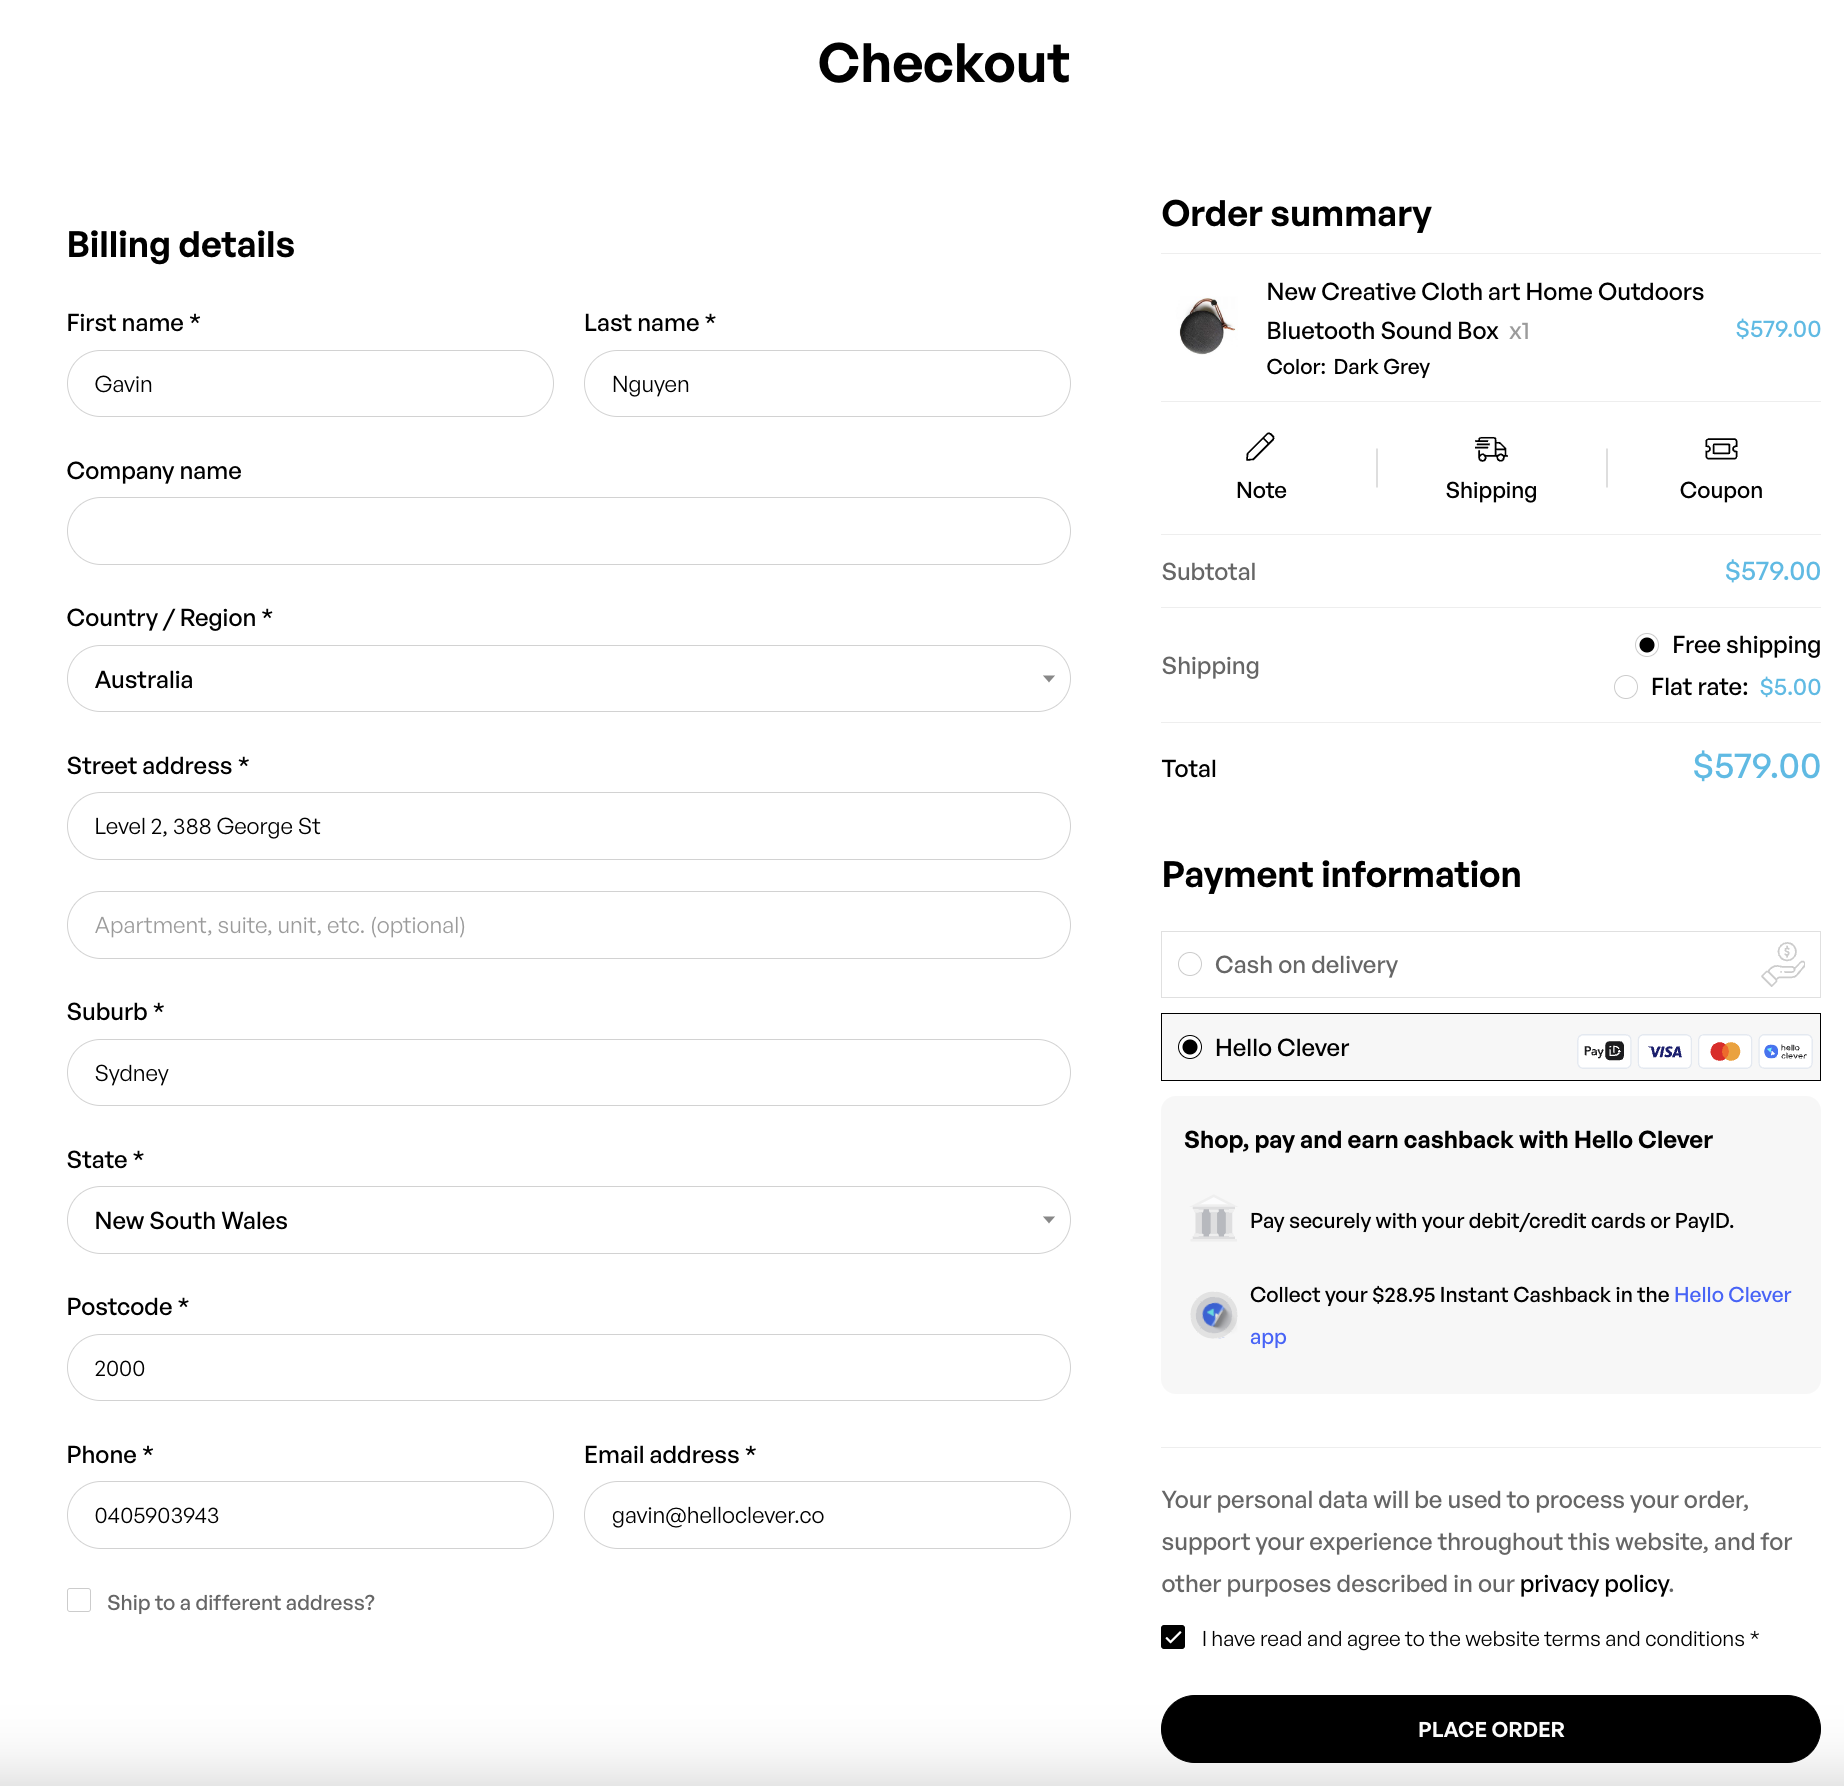Screen dimensions: 1844x1786
Task: Expand the State dropdown
Action: [568, 1220]
